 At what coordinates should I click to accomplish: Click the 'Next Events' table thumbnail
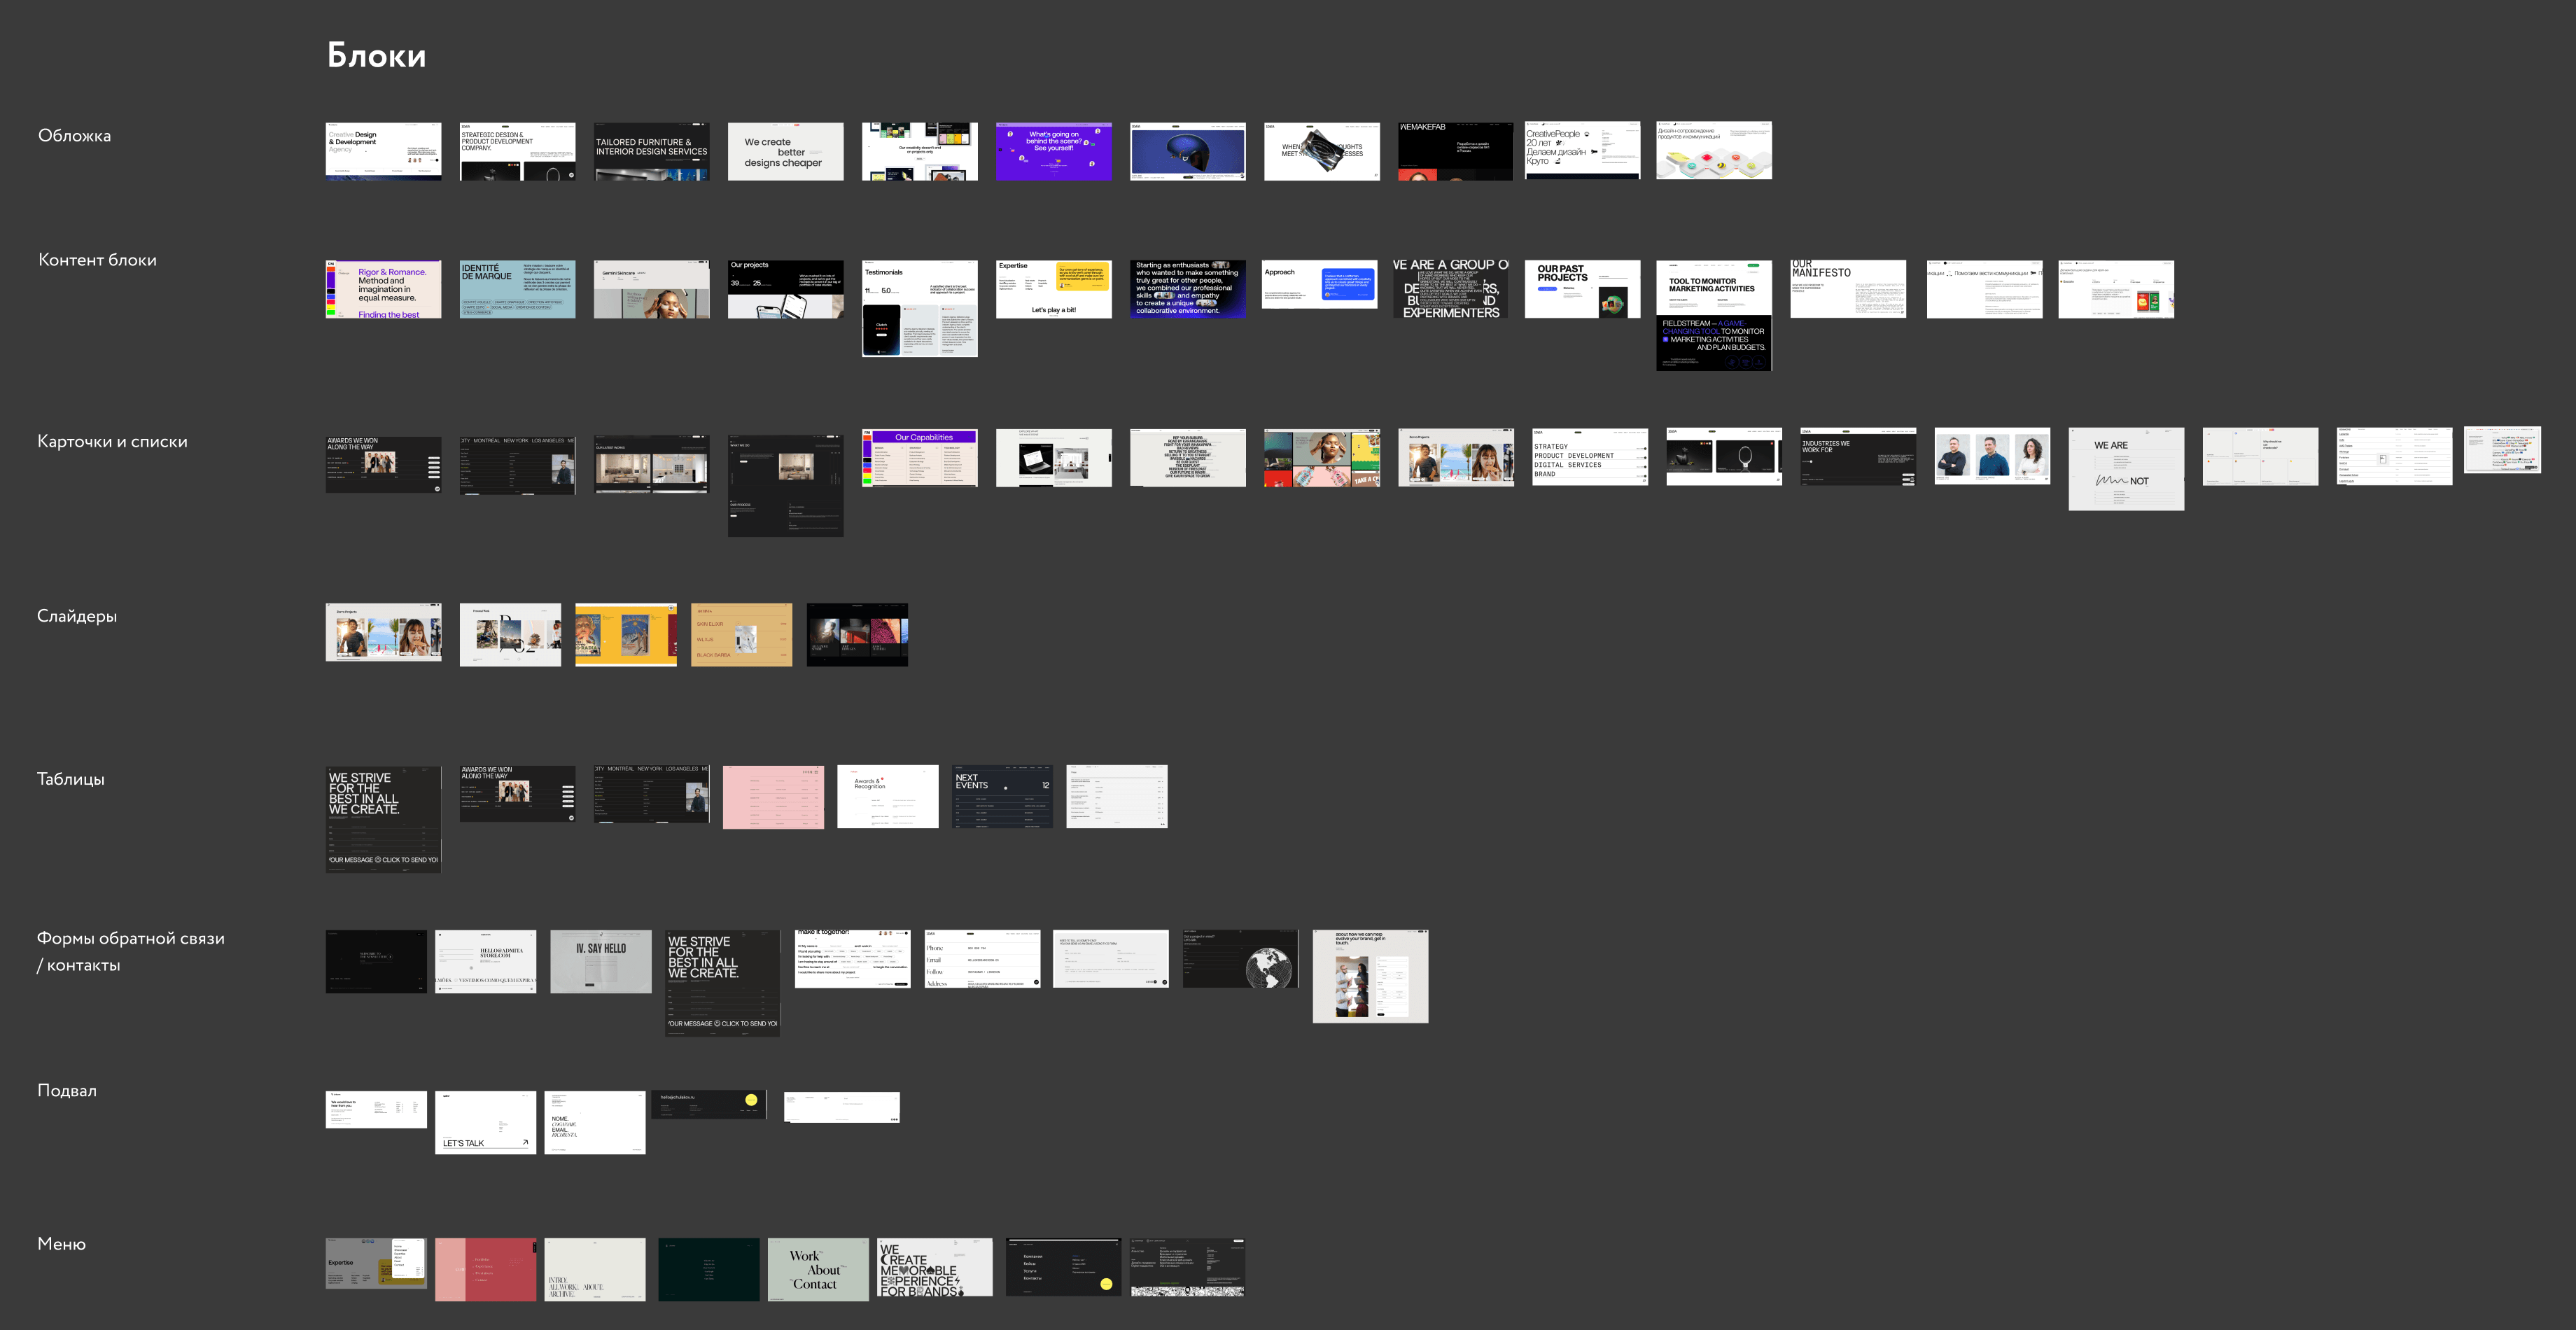(x=1002, y=797)
